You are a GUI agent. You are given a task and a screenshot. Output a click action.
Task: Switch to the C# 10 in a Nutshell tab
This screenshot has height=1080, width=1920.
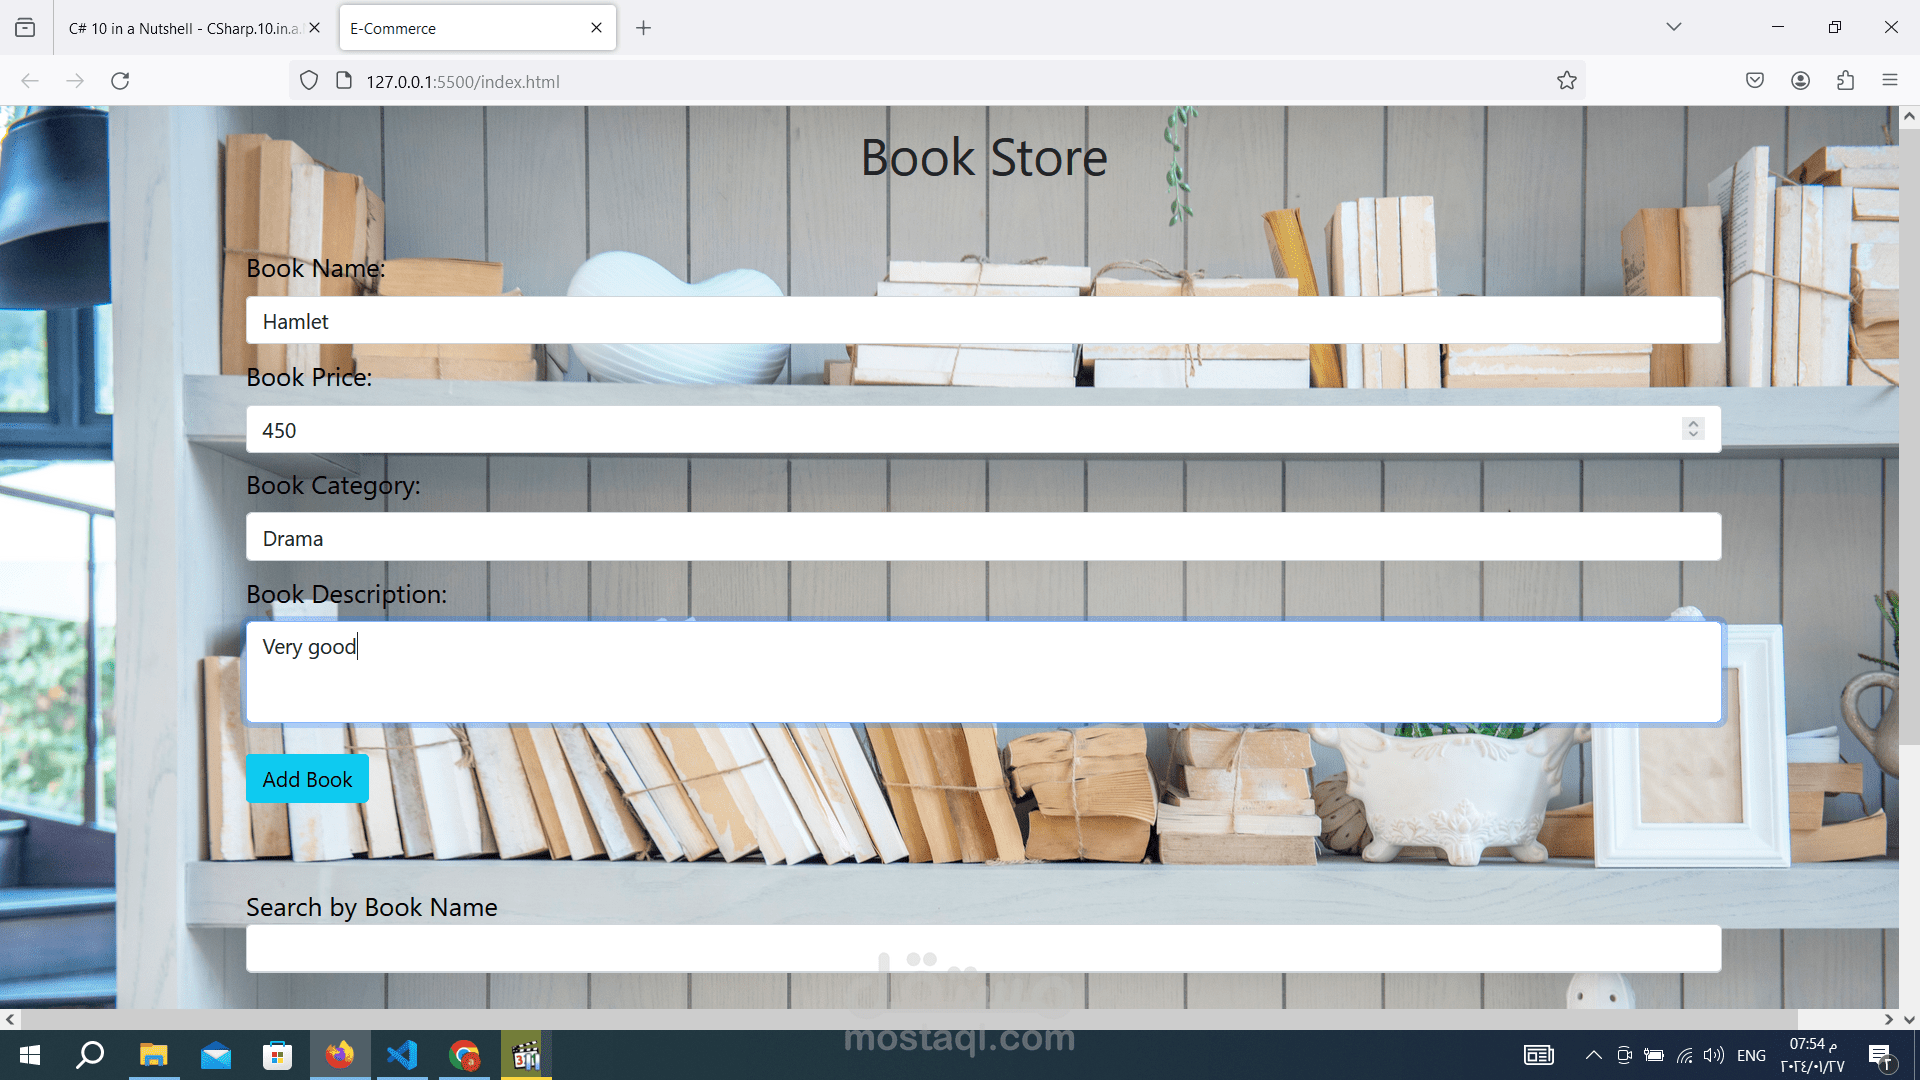pyautogui.click(x=183, y=28)
